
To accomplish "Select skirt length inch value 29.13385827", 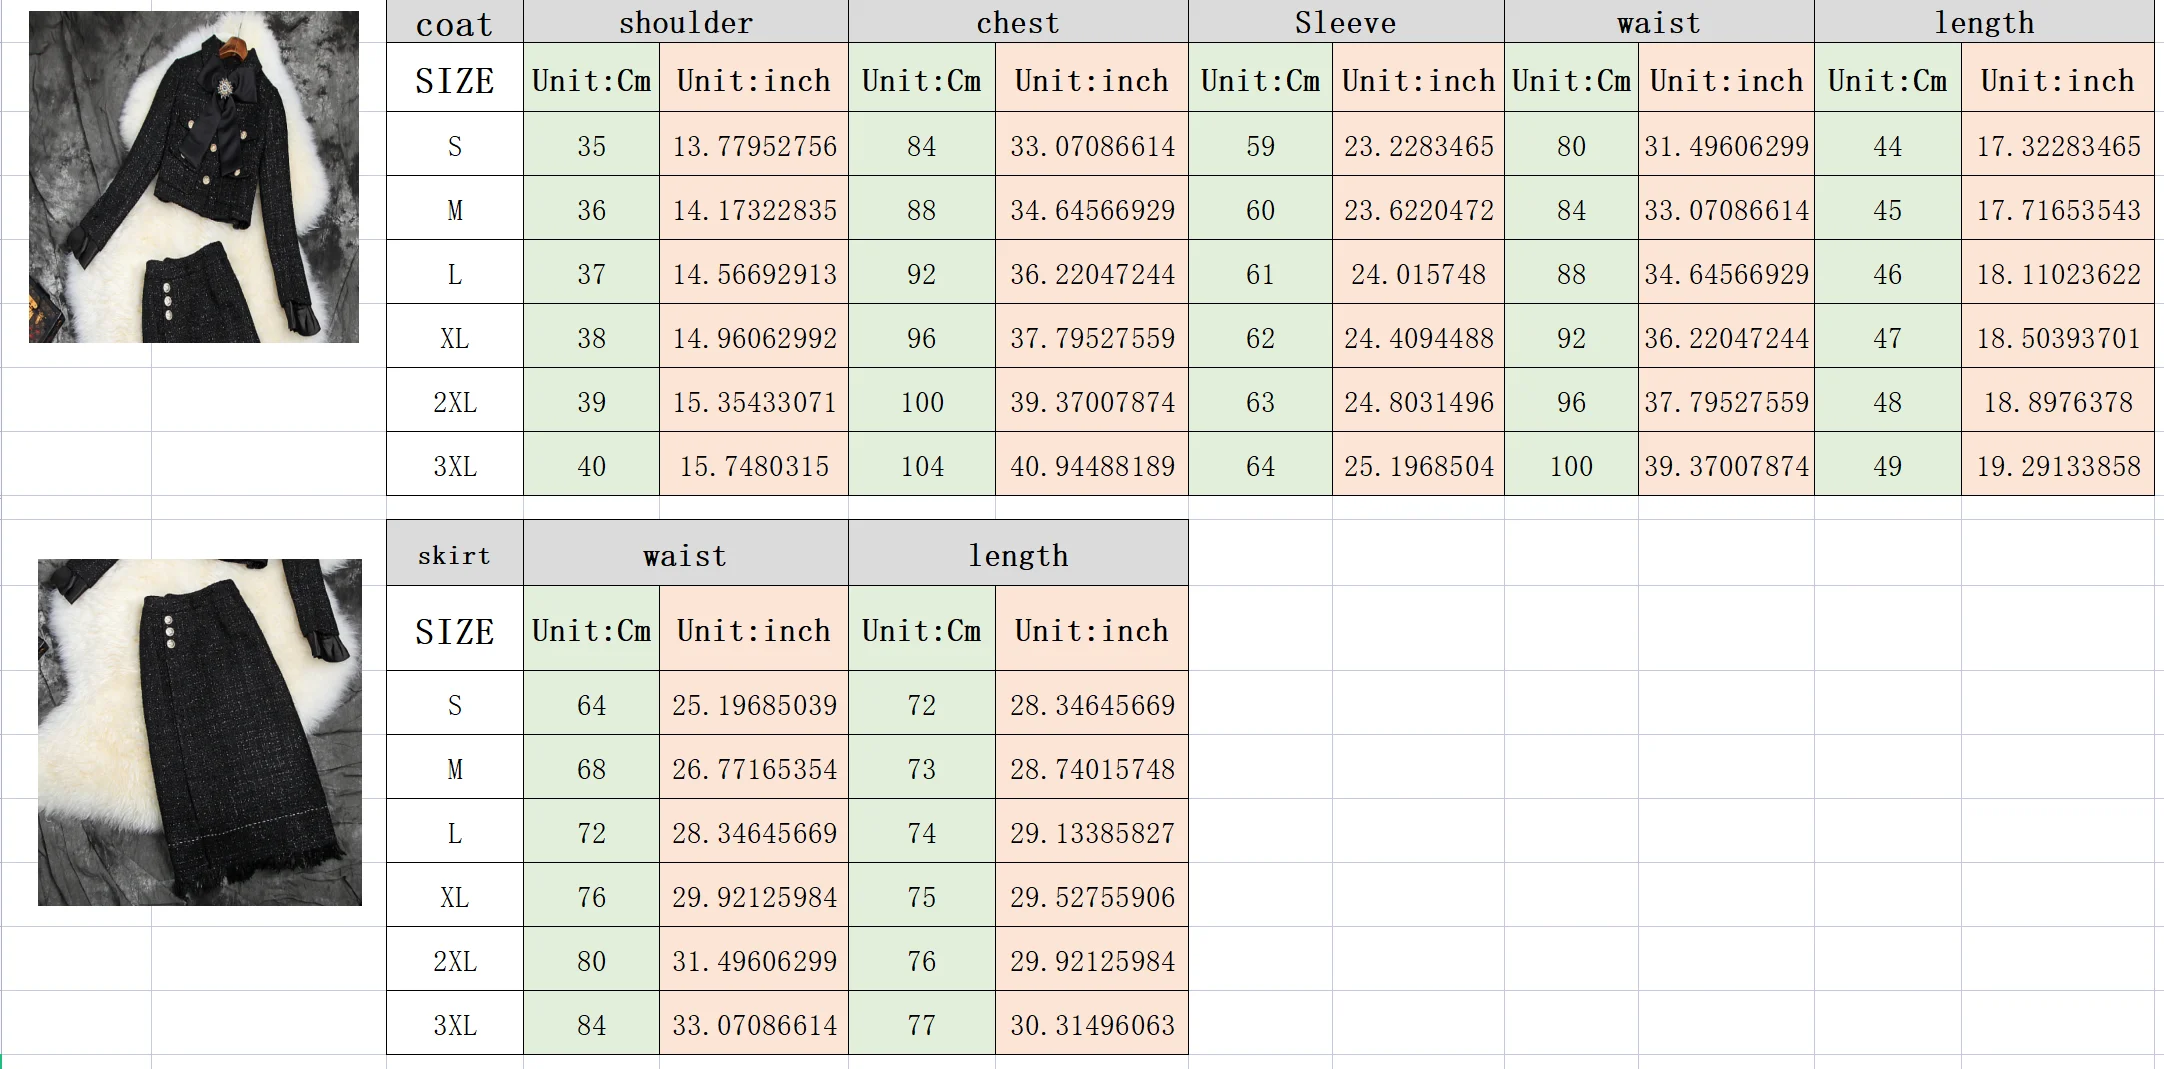I will coord(1092,832).
